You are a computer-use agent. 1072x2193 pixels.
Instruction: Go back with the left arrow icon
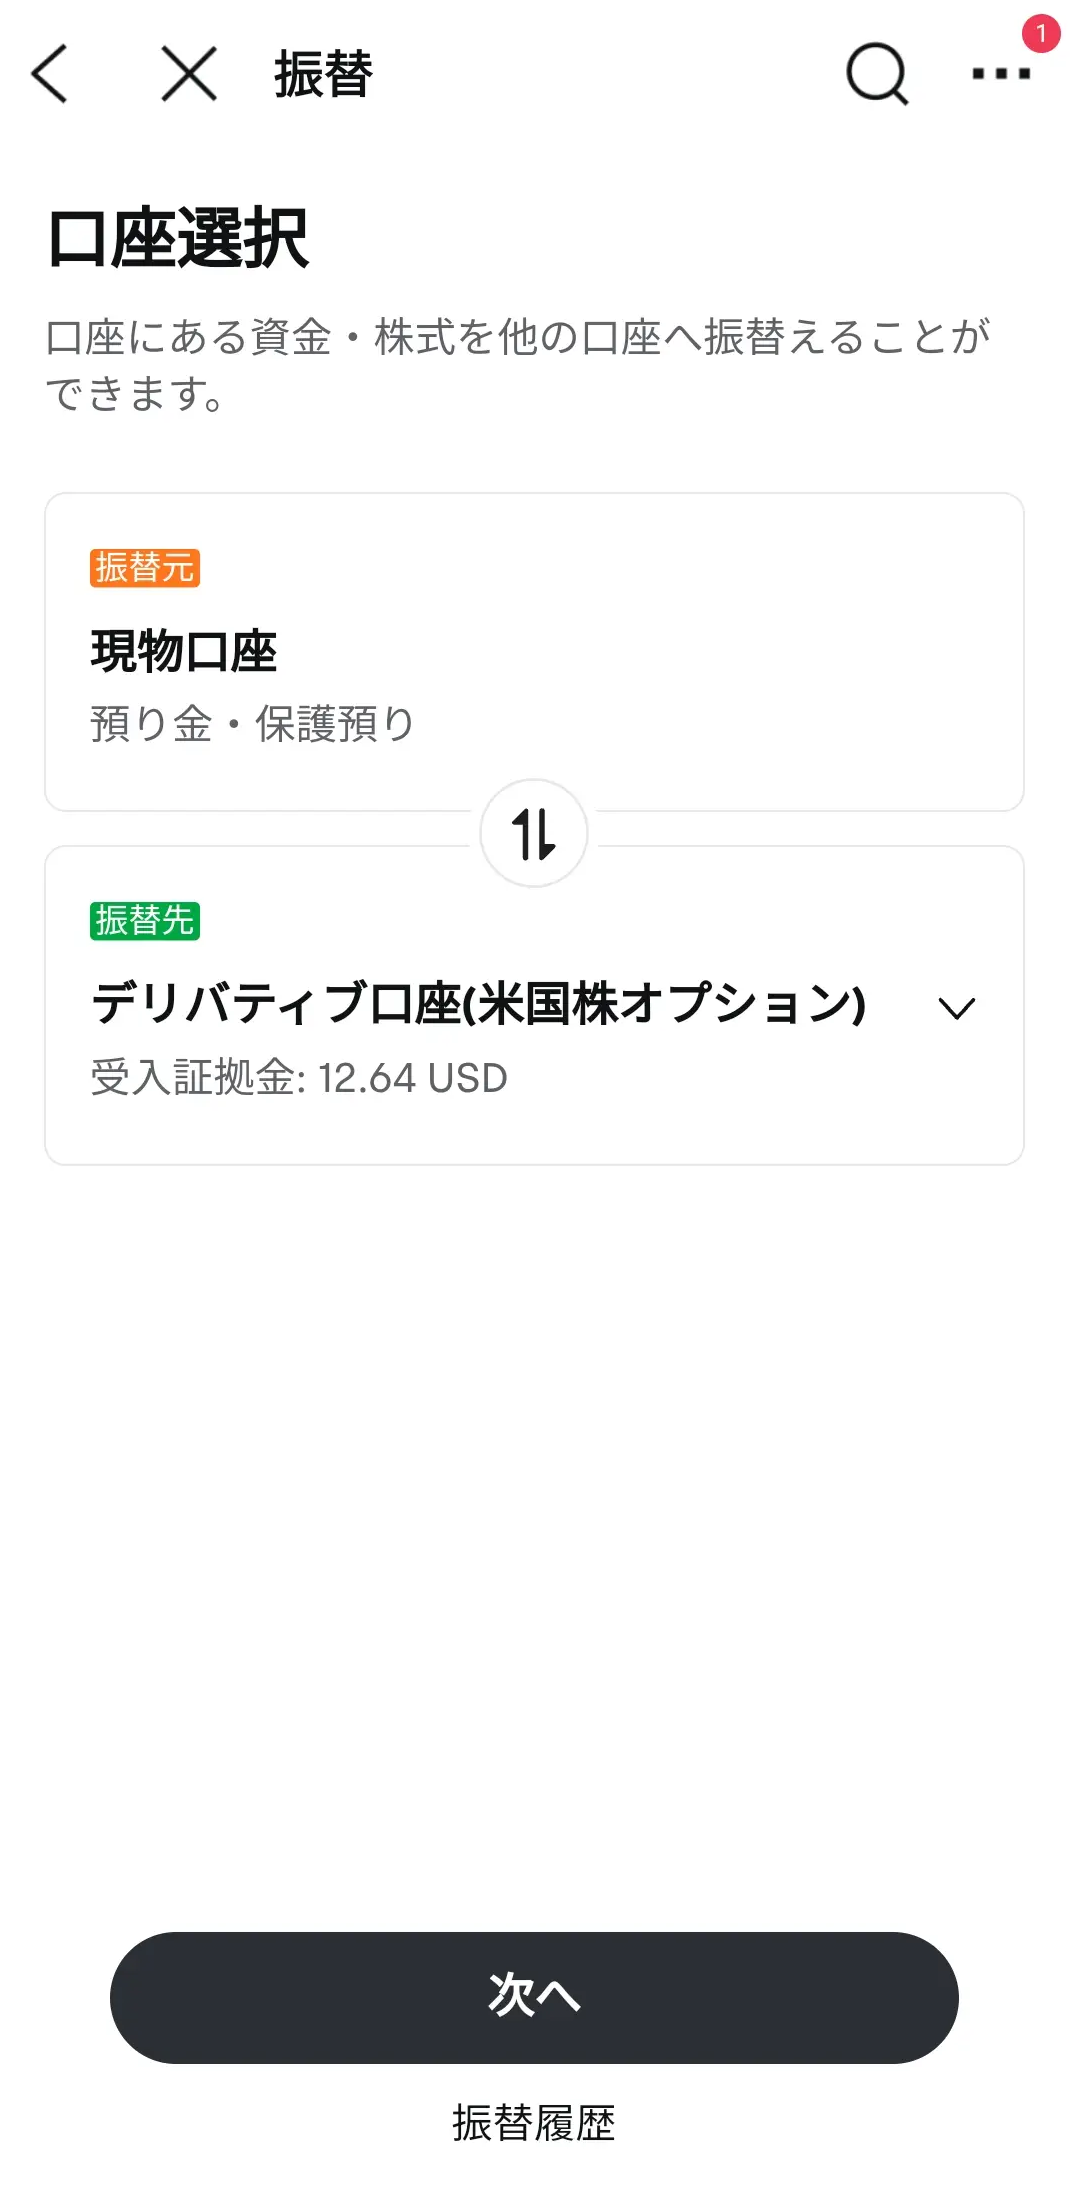click(49, 73)
